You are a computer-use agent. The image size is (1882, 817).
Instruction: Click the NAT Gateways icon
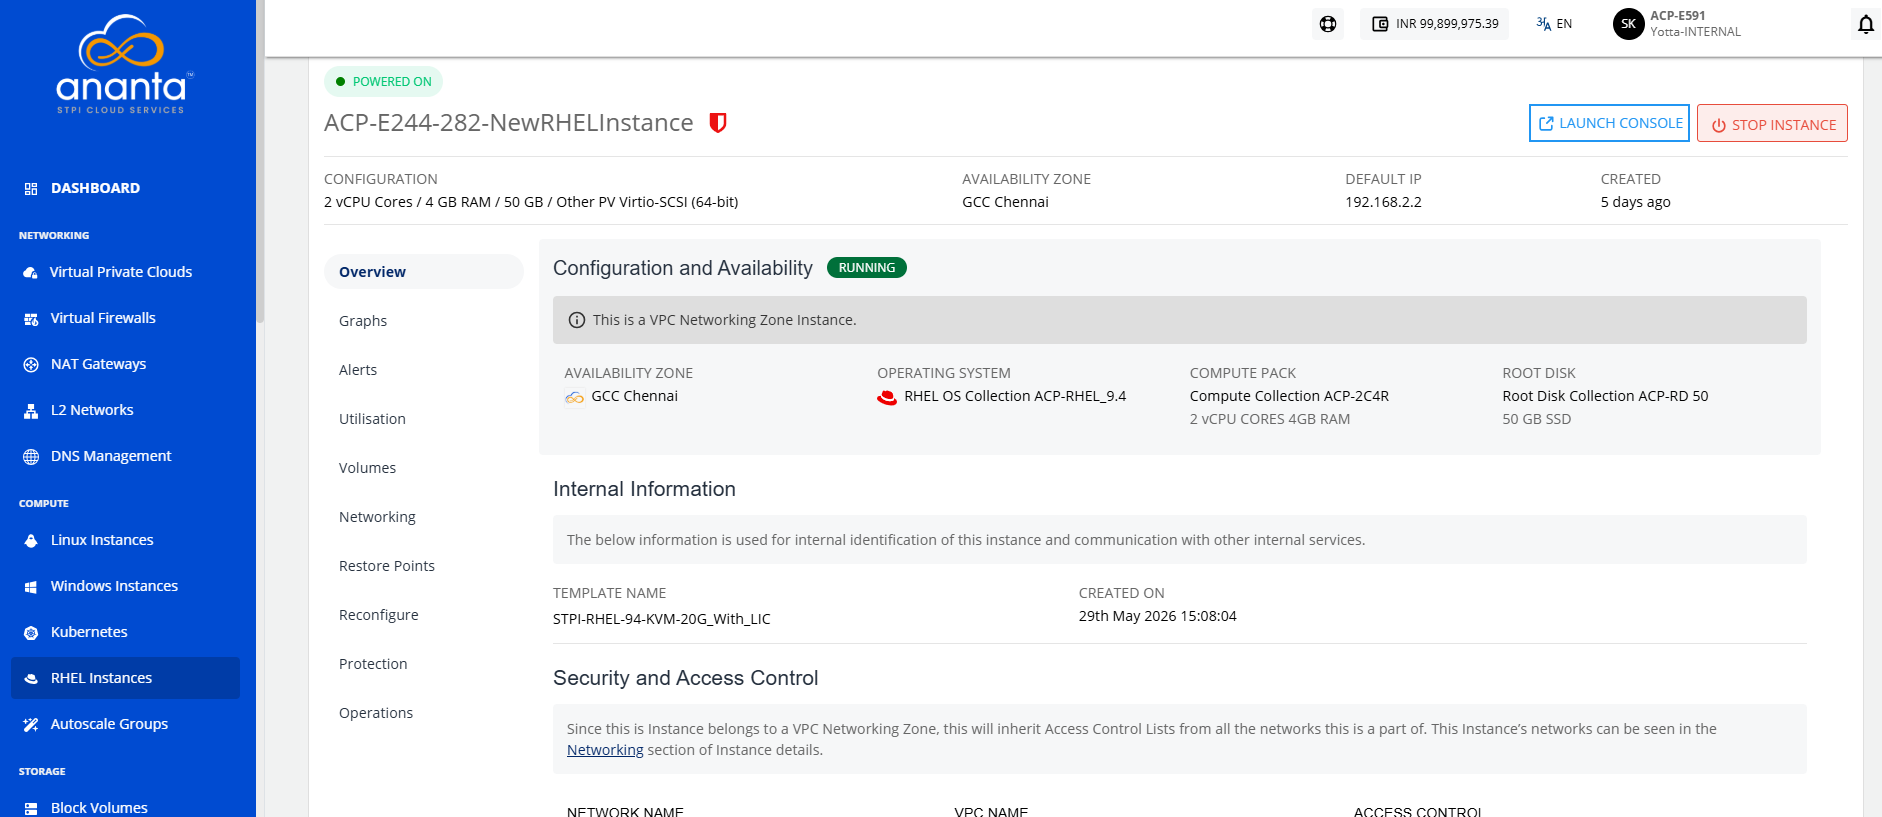(31, 364)
